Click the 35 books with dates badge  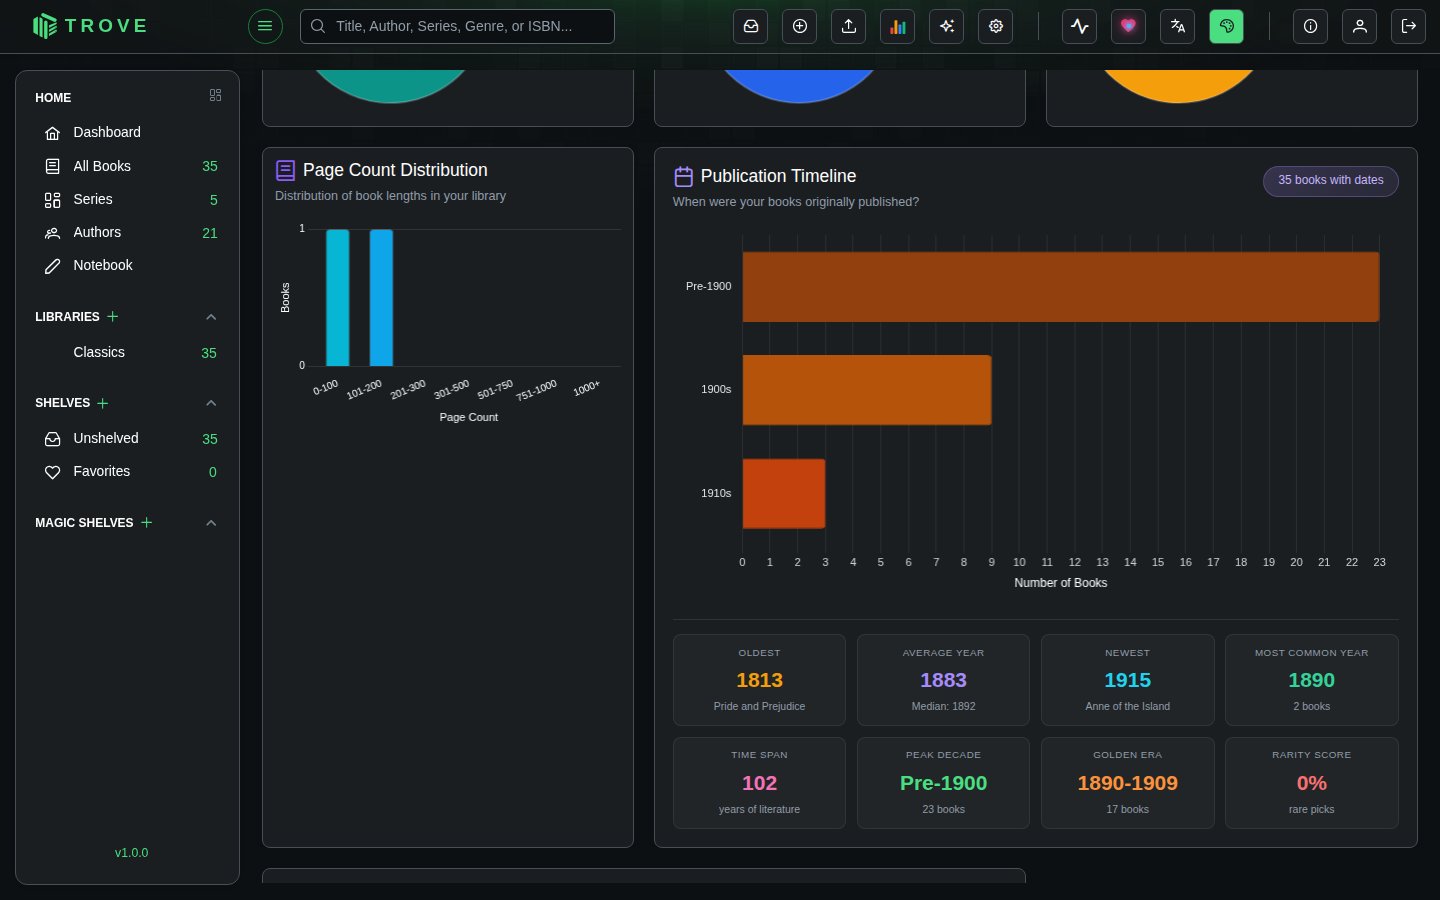click(1331, 181)
